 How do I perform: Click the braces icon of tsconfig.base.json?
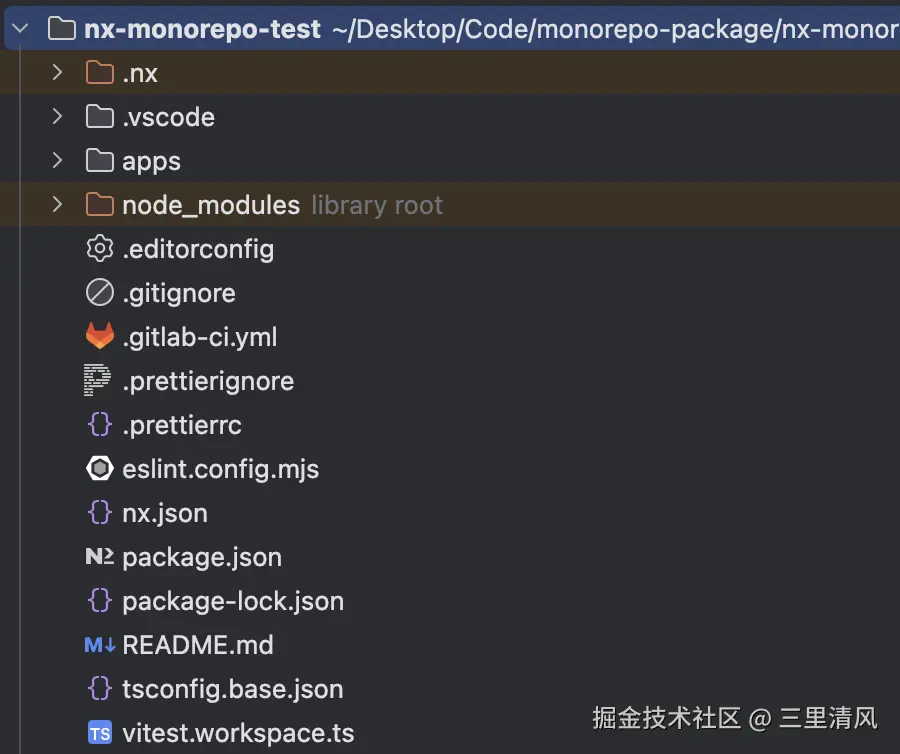pos(100,688)
